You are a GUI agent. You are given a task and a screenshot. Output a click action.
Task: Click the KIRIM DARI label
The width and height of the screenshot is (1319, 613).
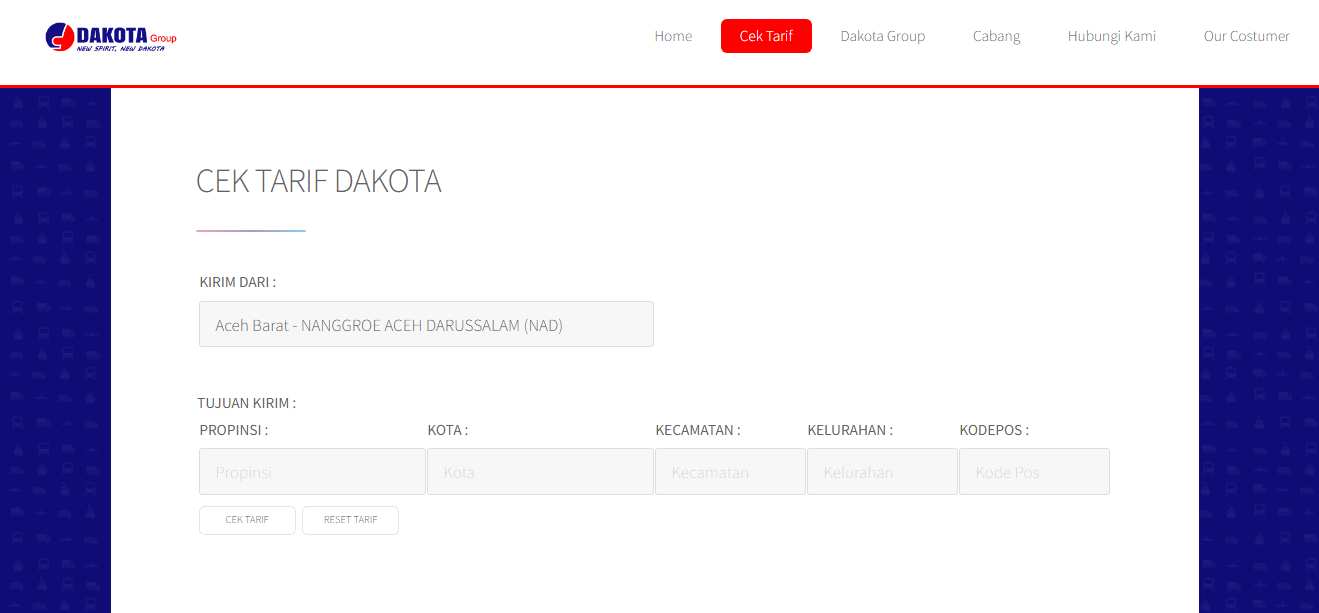[238, 282]
